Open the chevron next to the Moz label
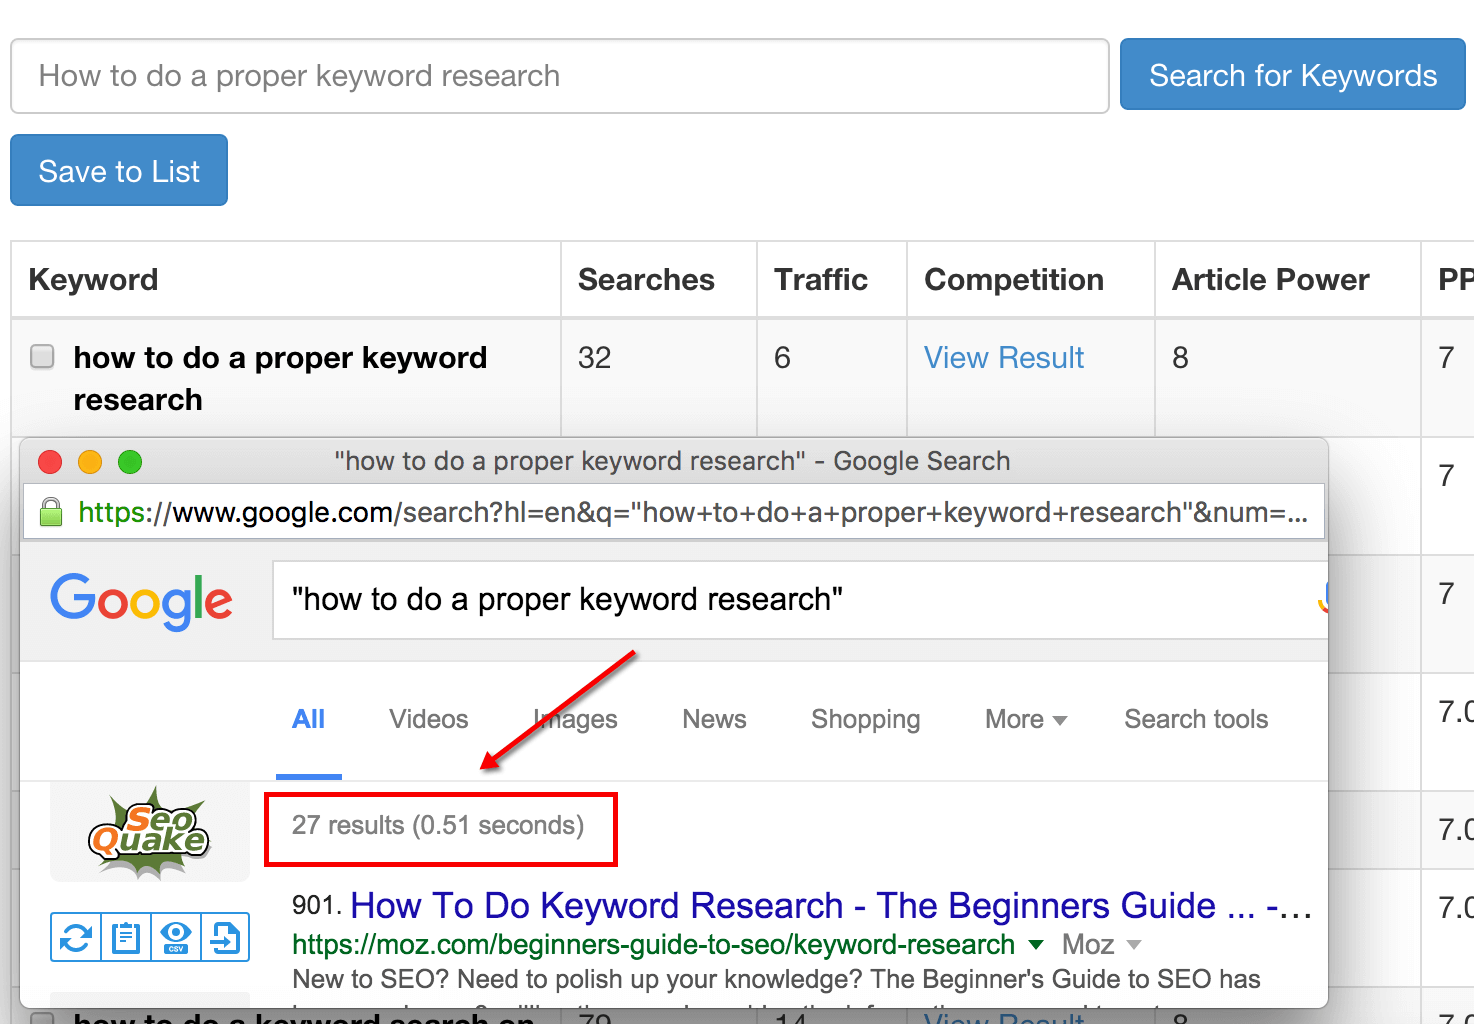 [x=1133, y=944]
